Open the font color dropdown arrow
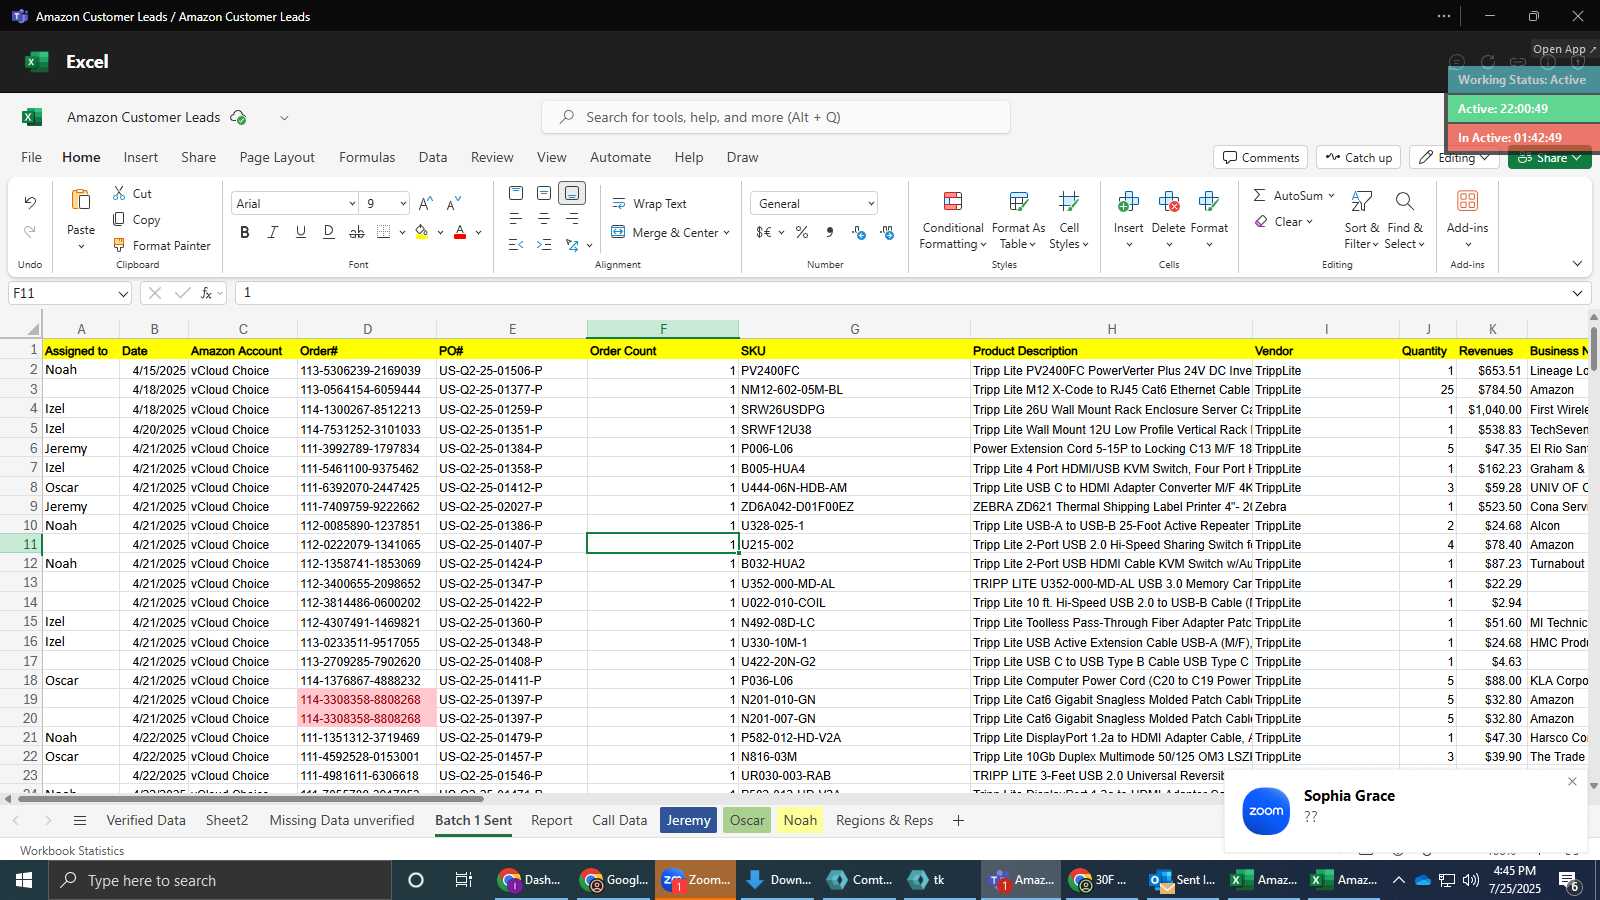Viewport: 1600px width, 900px height. [x=478, y=233]
